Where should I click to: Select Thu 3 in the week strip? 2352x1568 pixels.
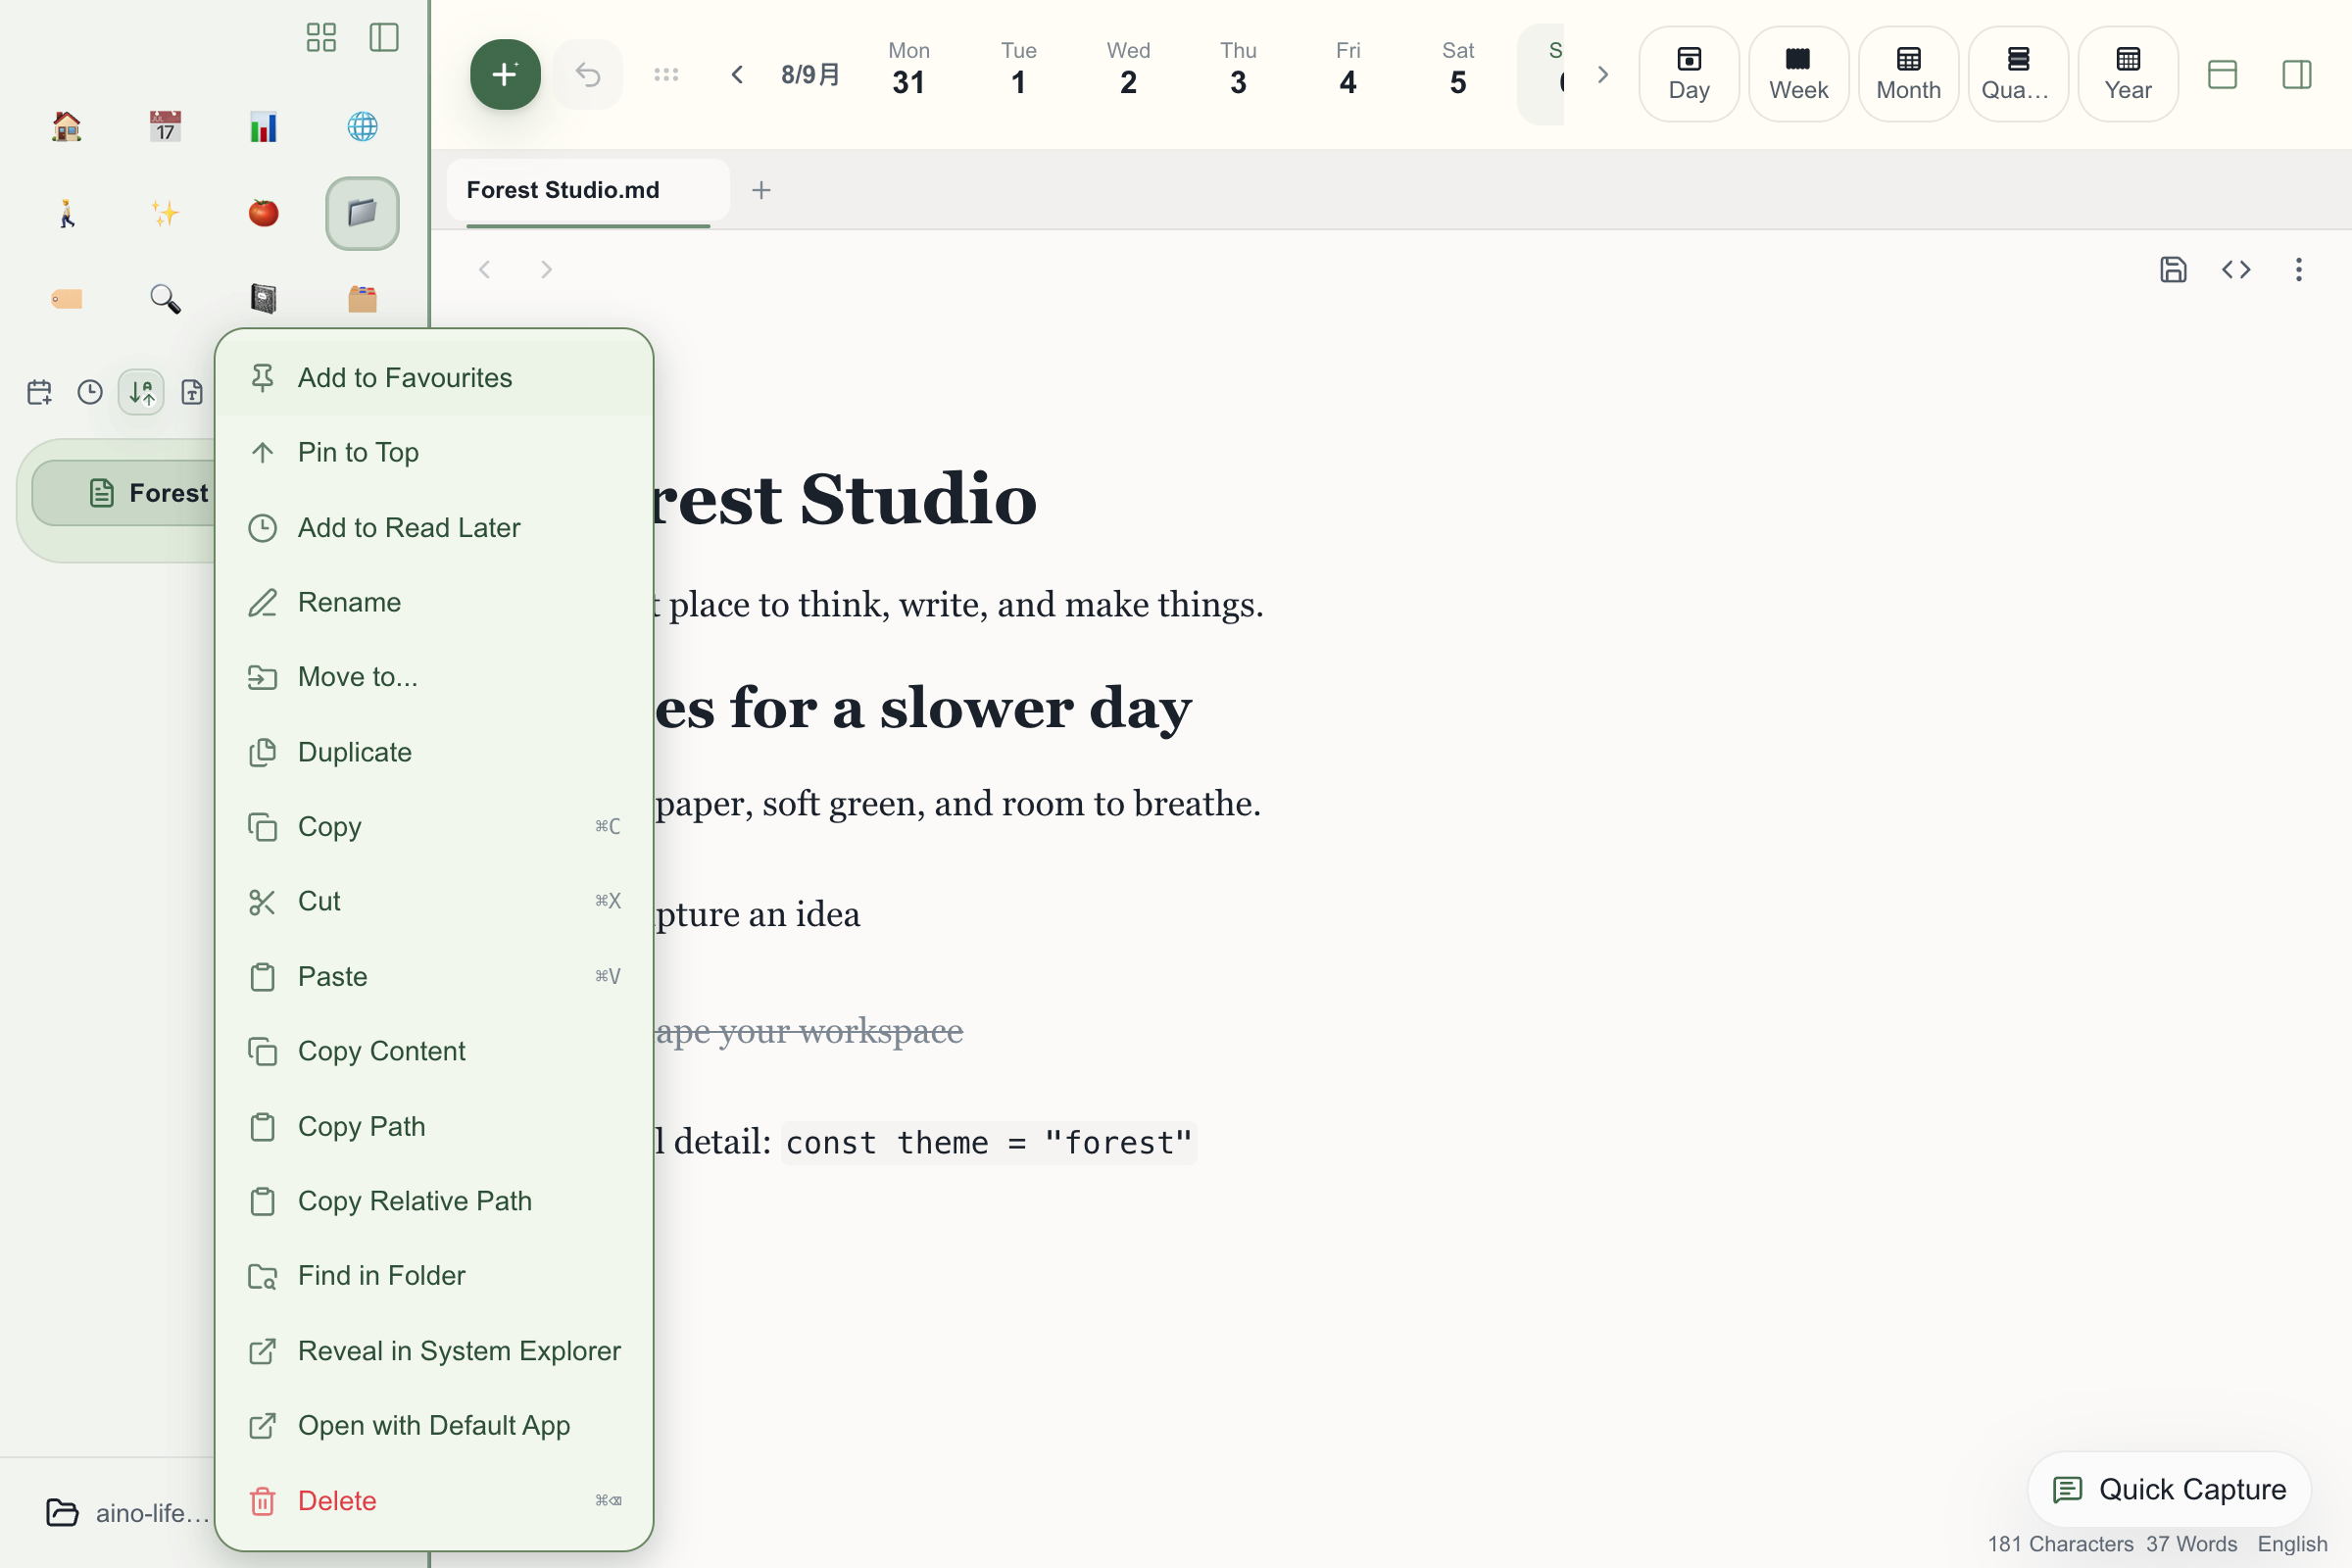tap(1238, 70)
